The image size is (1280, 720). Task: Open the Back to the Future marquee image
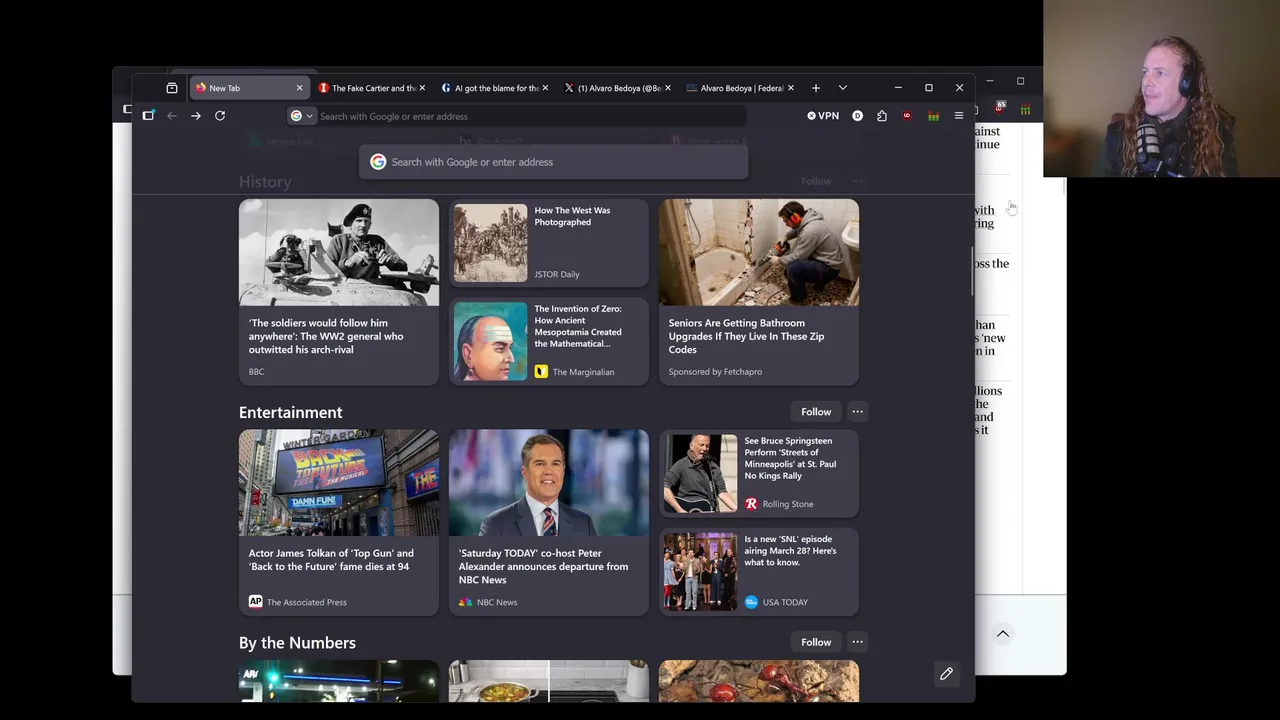click(338, 482)
